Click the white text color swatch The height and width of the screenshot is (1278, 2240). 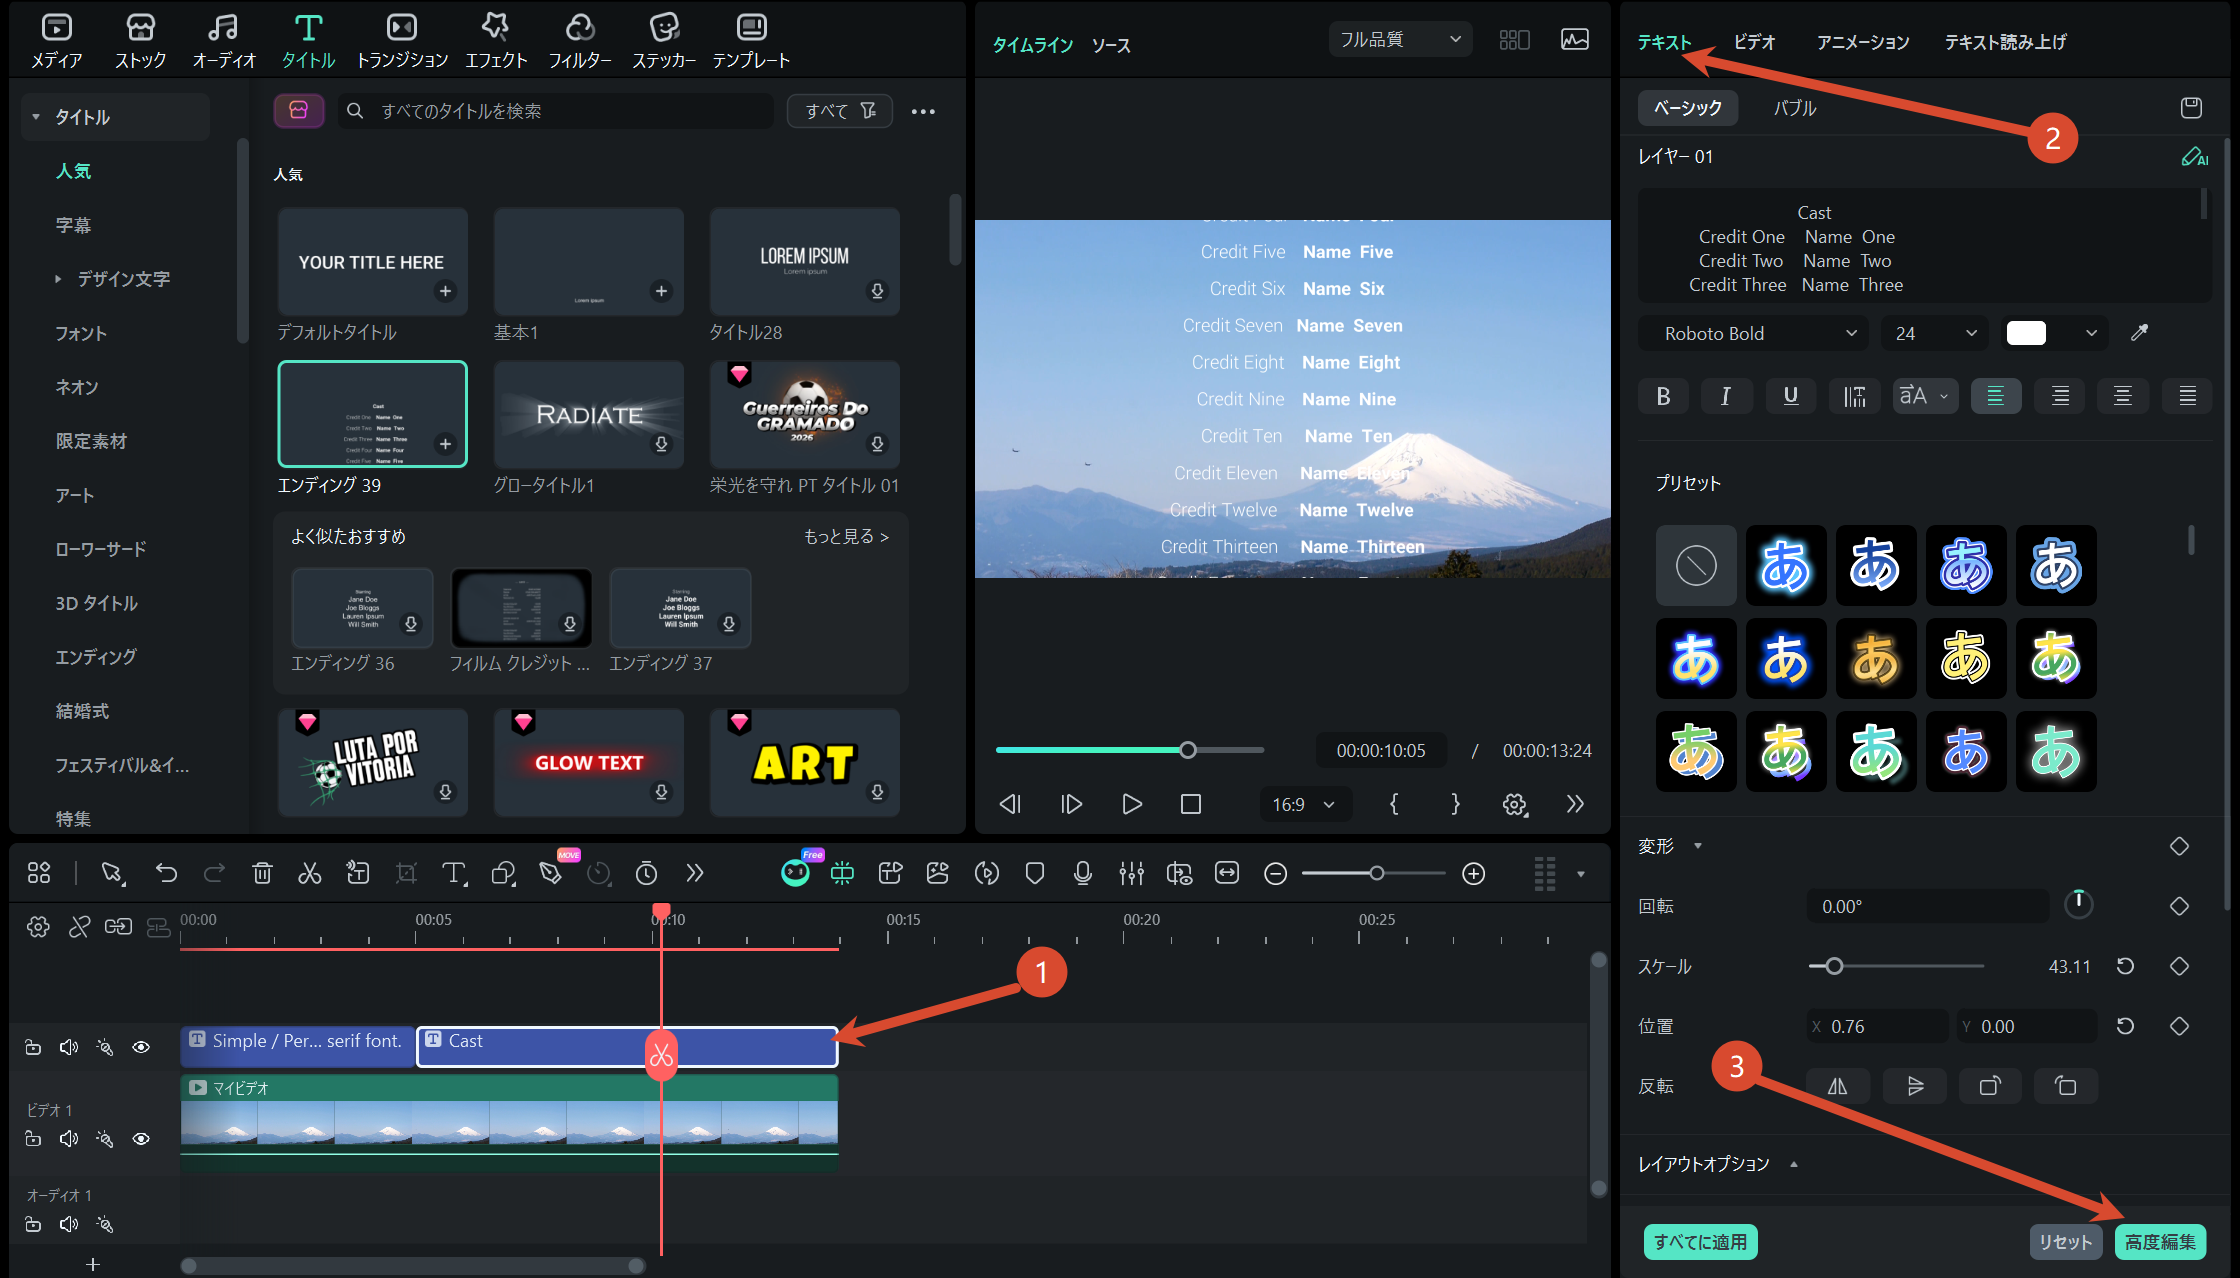(x=2026, y=334)
